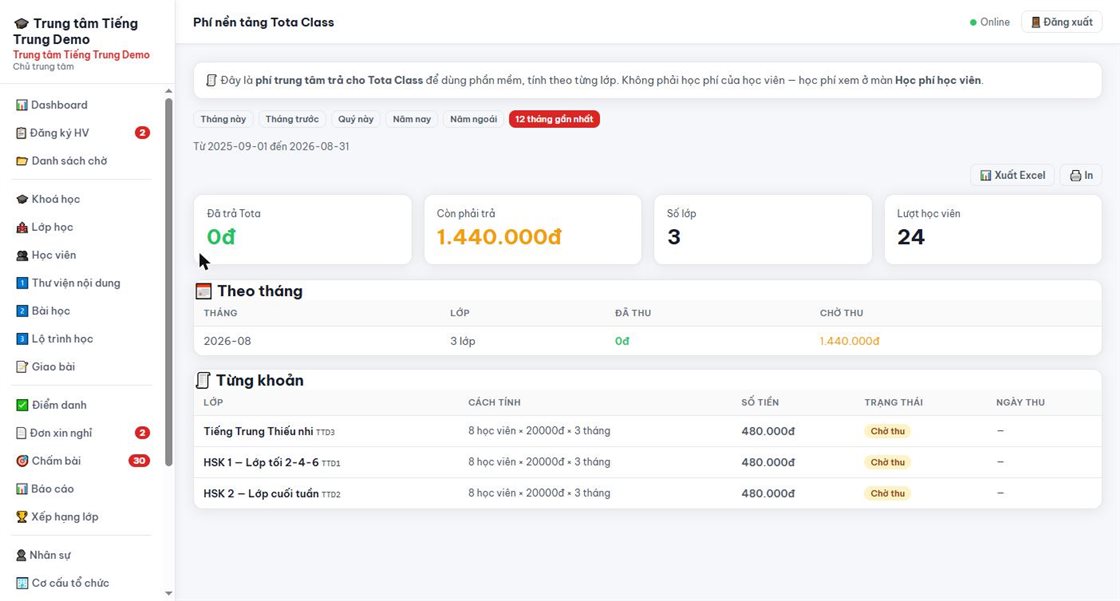The width and height of the screenshot is (1120, 601).
Task: Click the HSK 2 – Lớp cuối tuần row name
Action: 261,494
